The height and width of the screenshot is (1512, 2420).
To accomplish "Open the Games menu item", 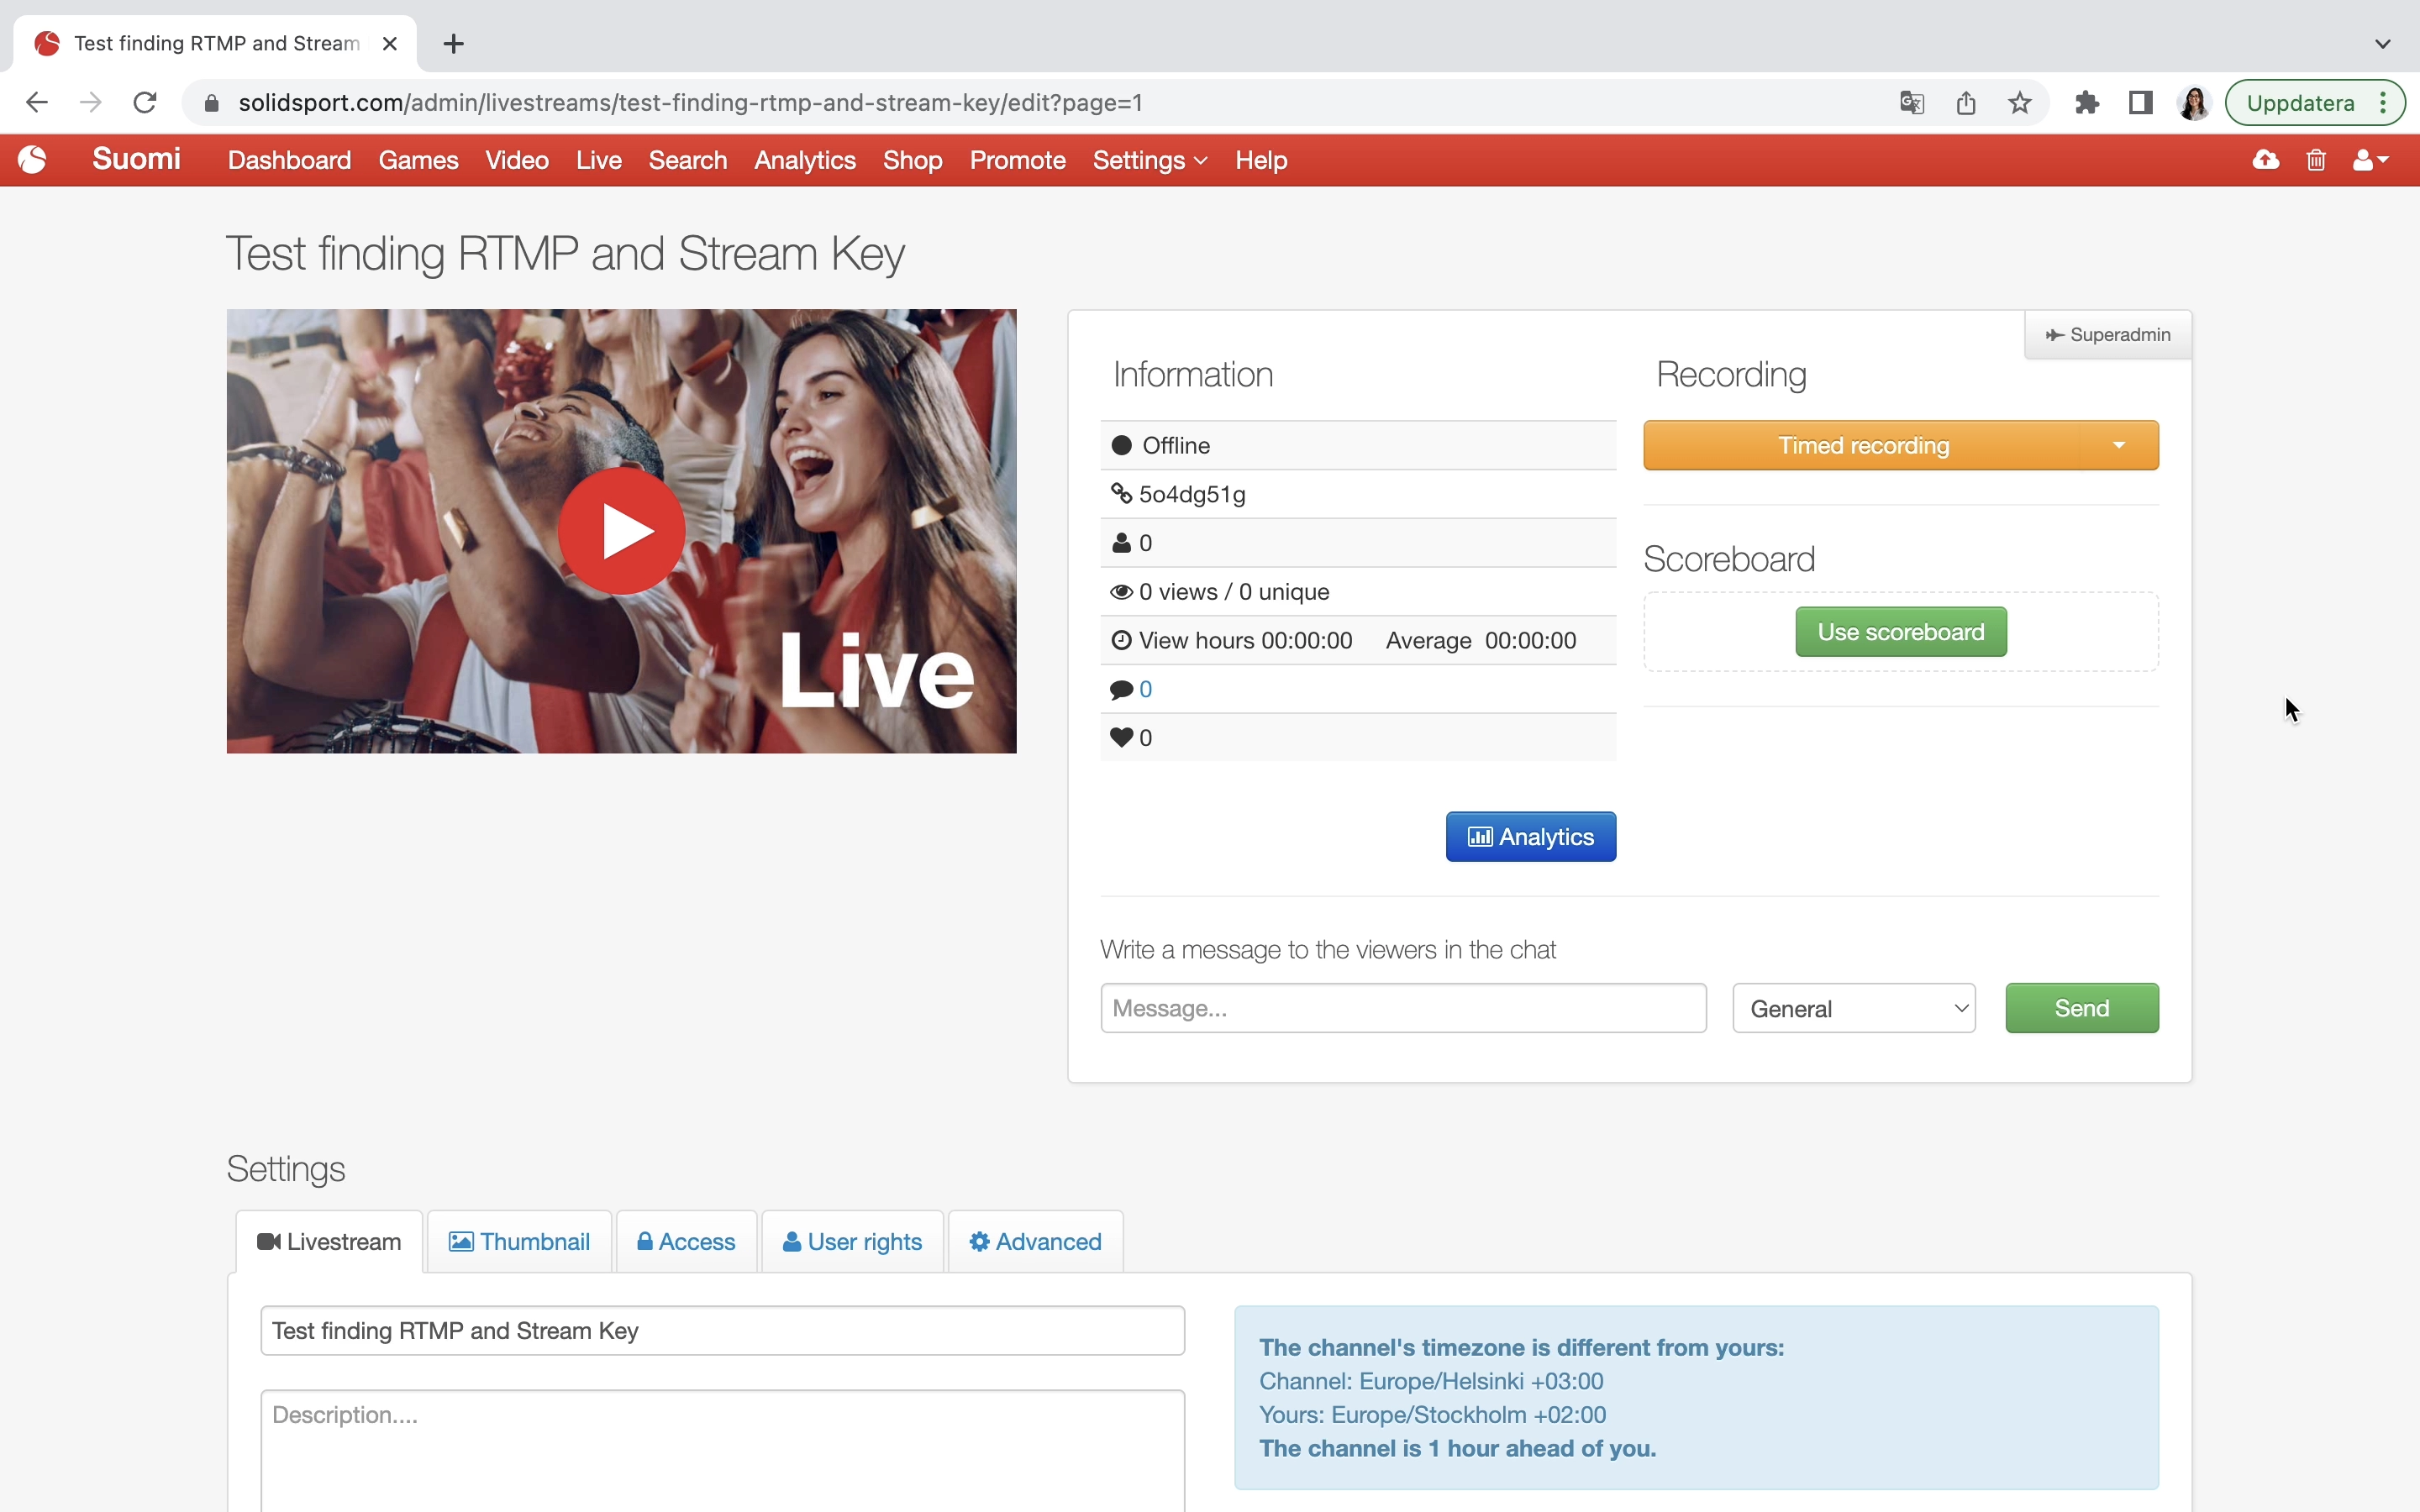I will click(418, 160).
